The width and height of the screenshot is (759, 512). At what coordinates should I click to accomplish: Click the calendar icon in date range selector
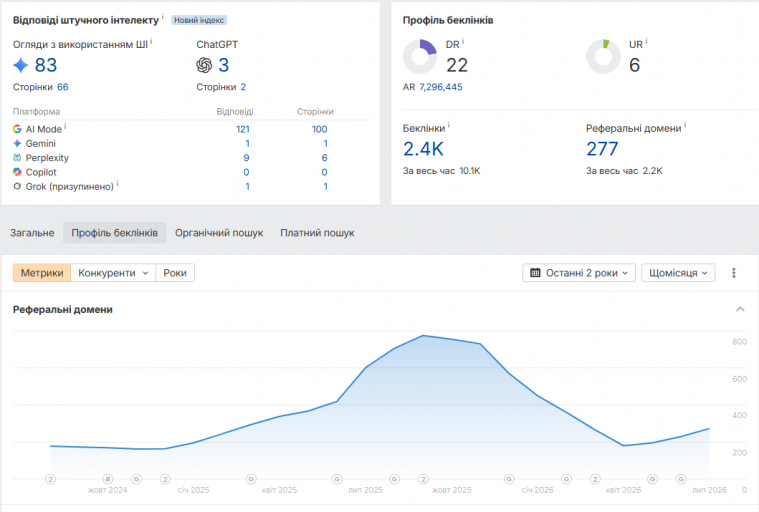point(535,273)
